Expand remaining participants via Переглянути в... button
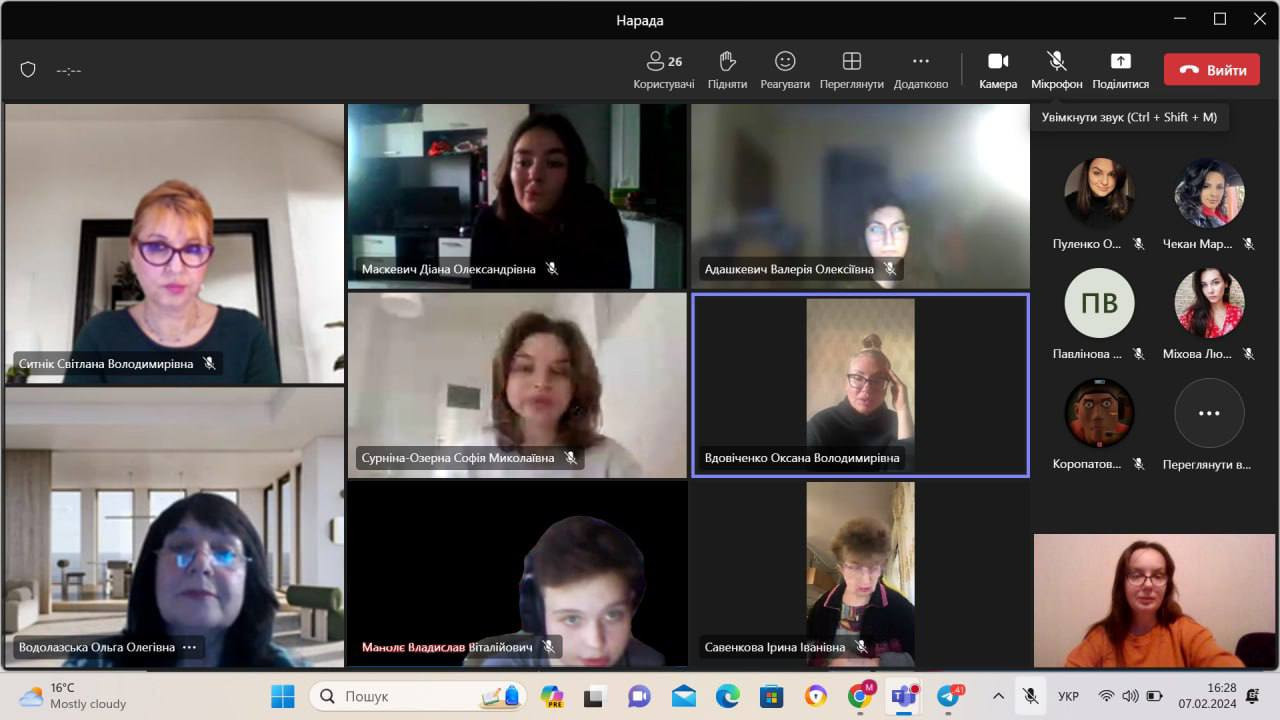This screenshot has height=720, width=1280. [1209, 413]
